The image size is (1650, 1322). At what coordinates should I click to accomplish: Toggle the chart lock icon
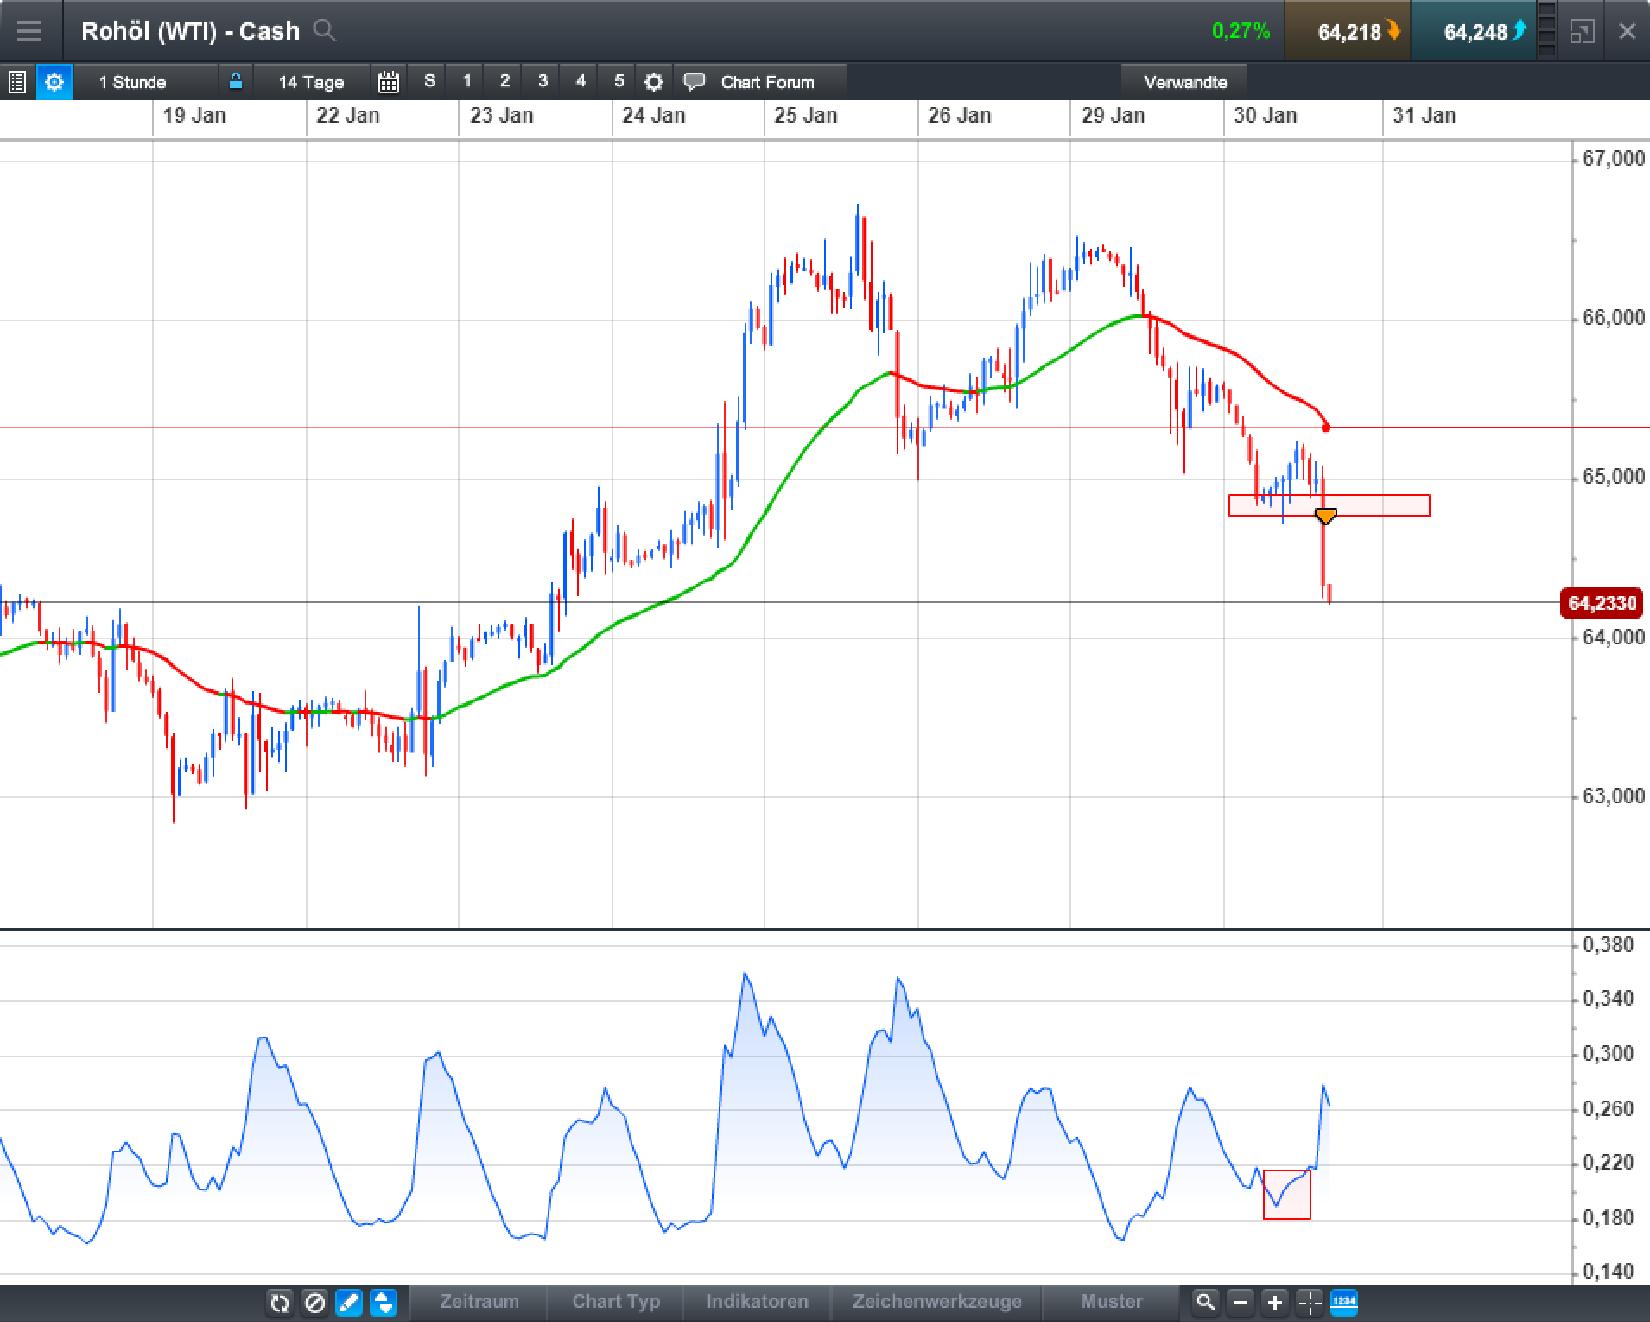(x=236, y=82)
